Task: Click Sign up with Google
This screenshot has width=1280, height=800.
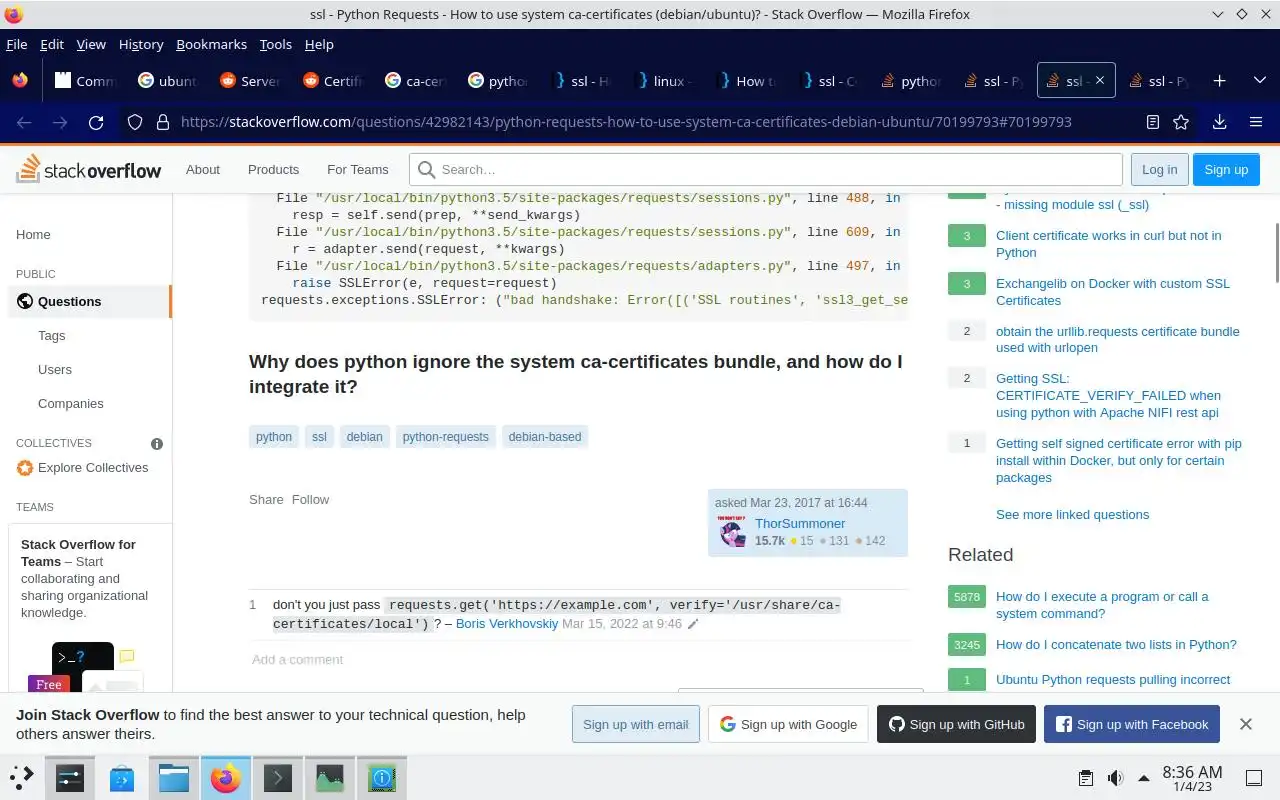Action: 788,724
